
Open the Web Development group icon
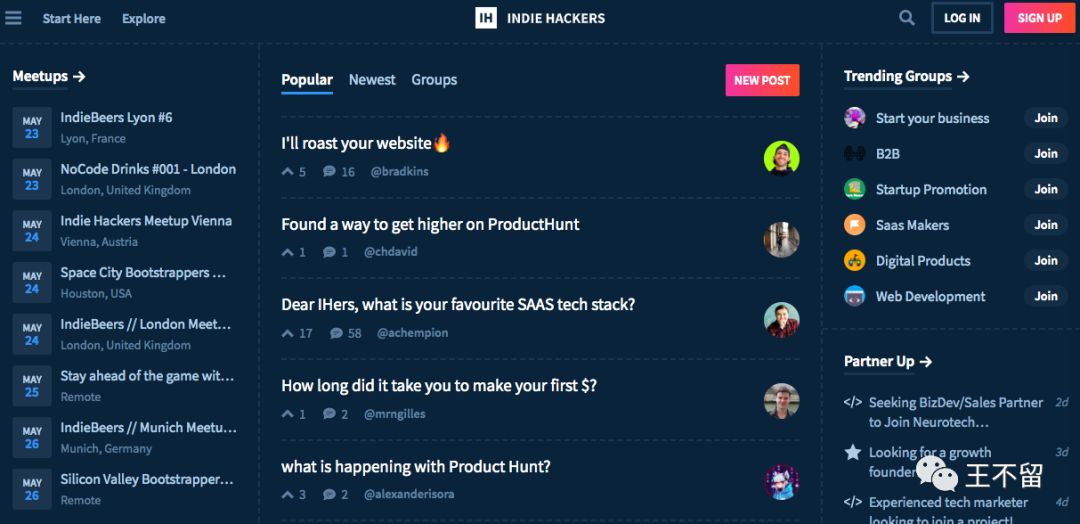pos(855,297)
